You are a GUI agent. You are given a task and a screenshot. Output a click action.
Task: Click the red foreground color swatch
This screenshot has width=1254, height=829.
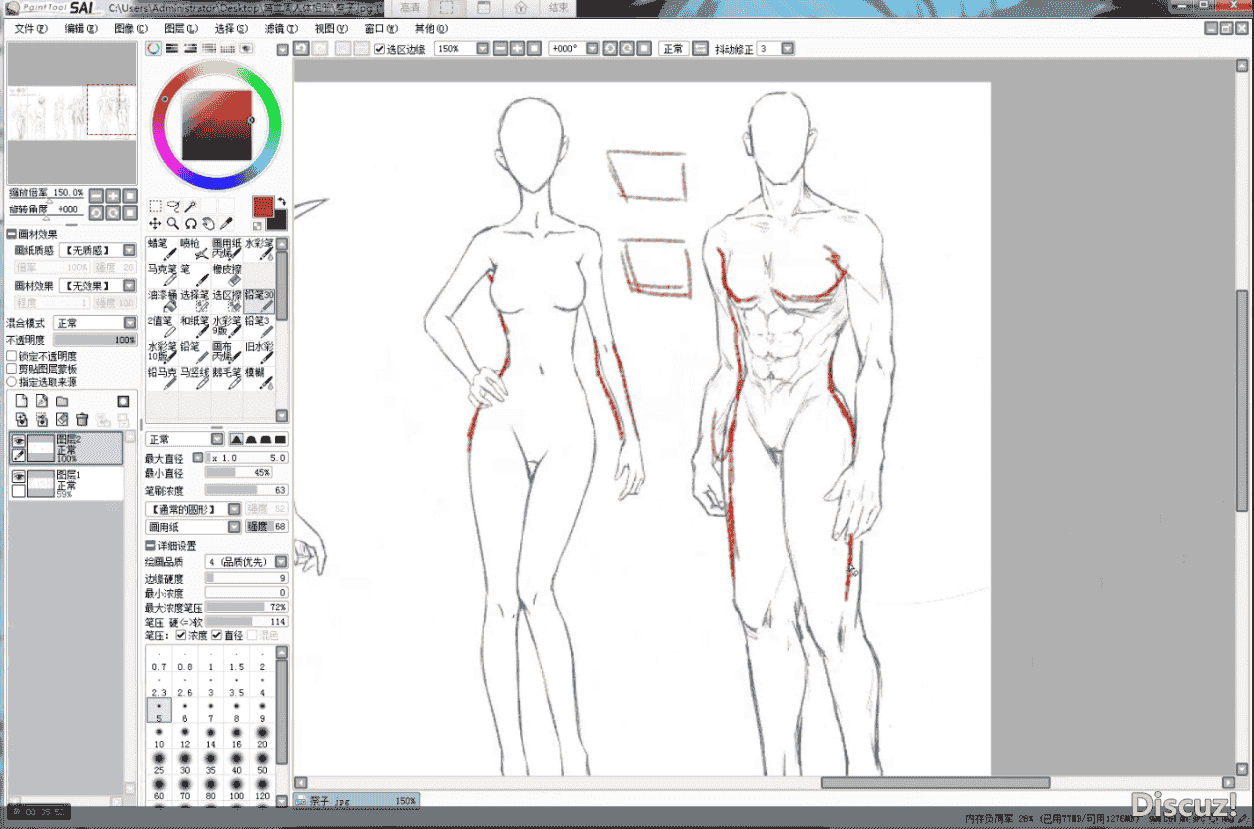click(x=263, y=207)
